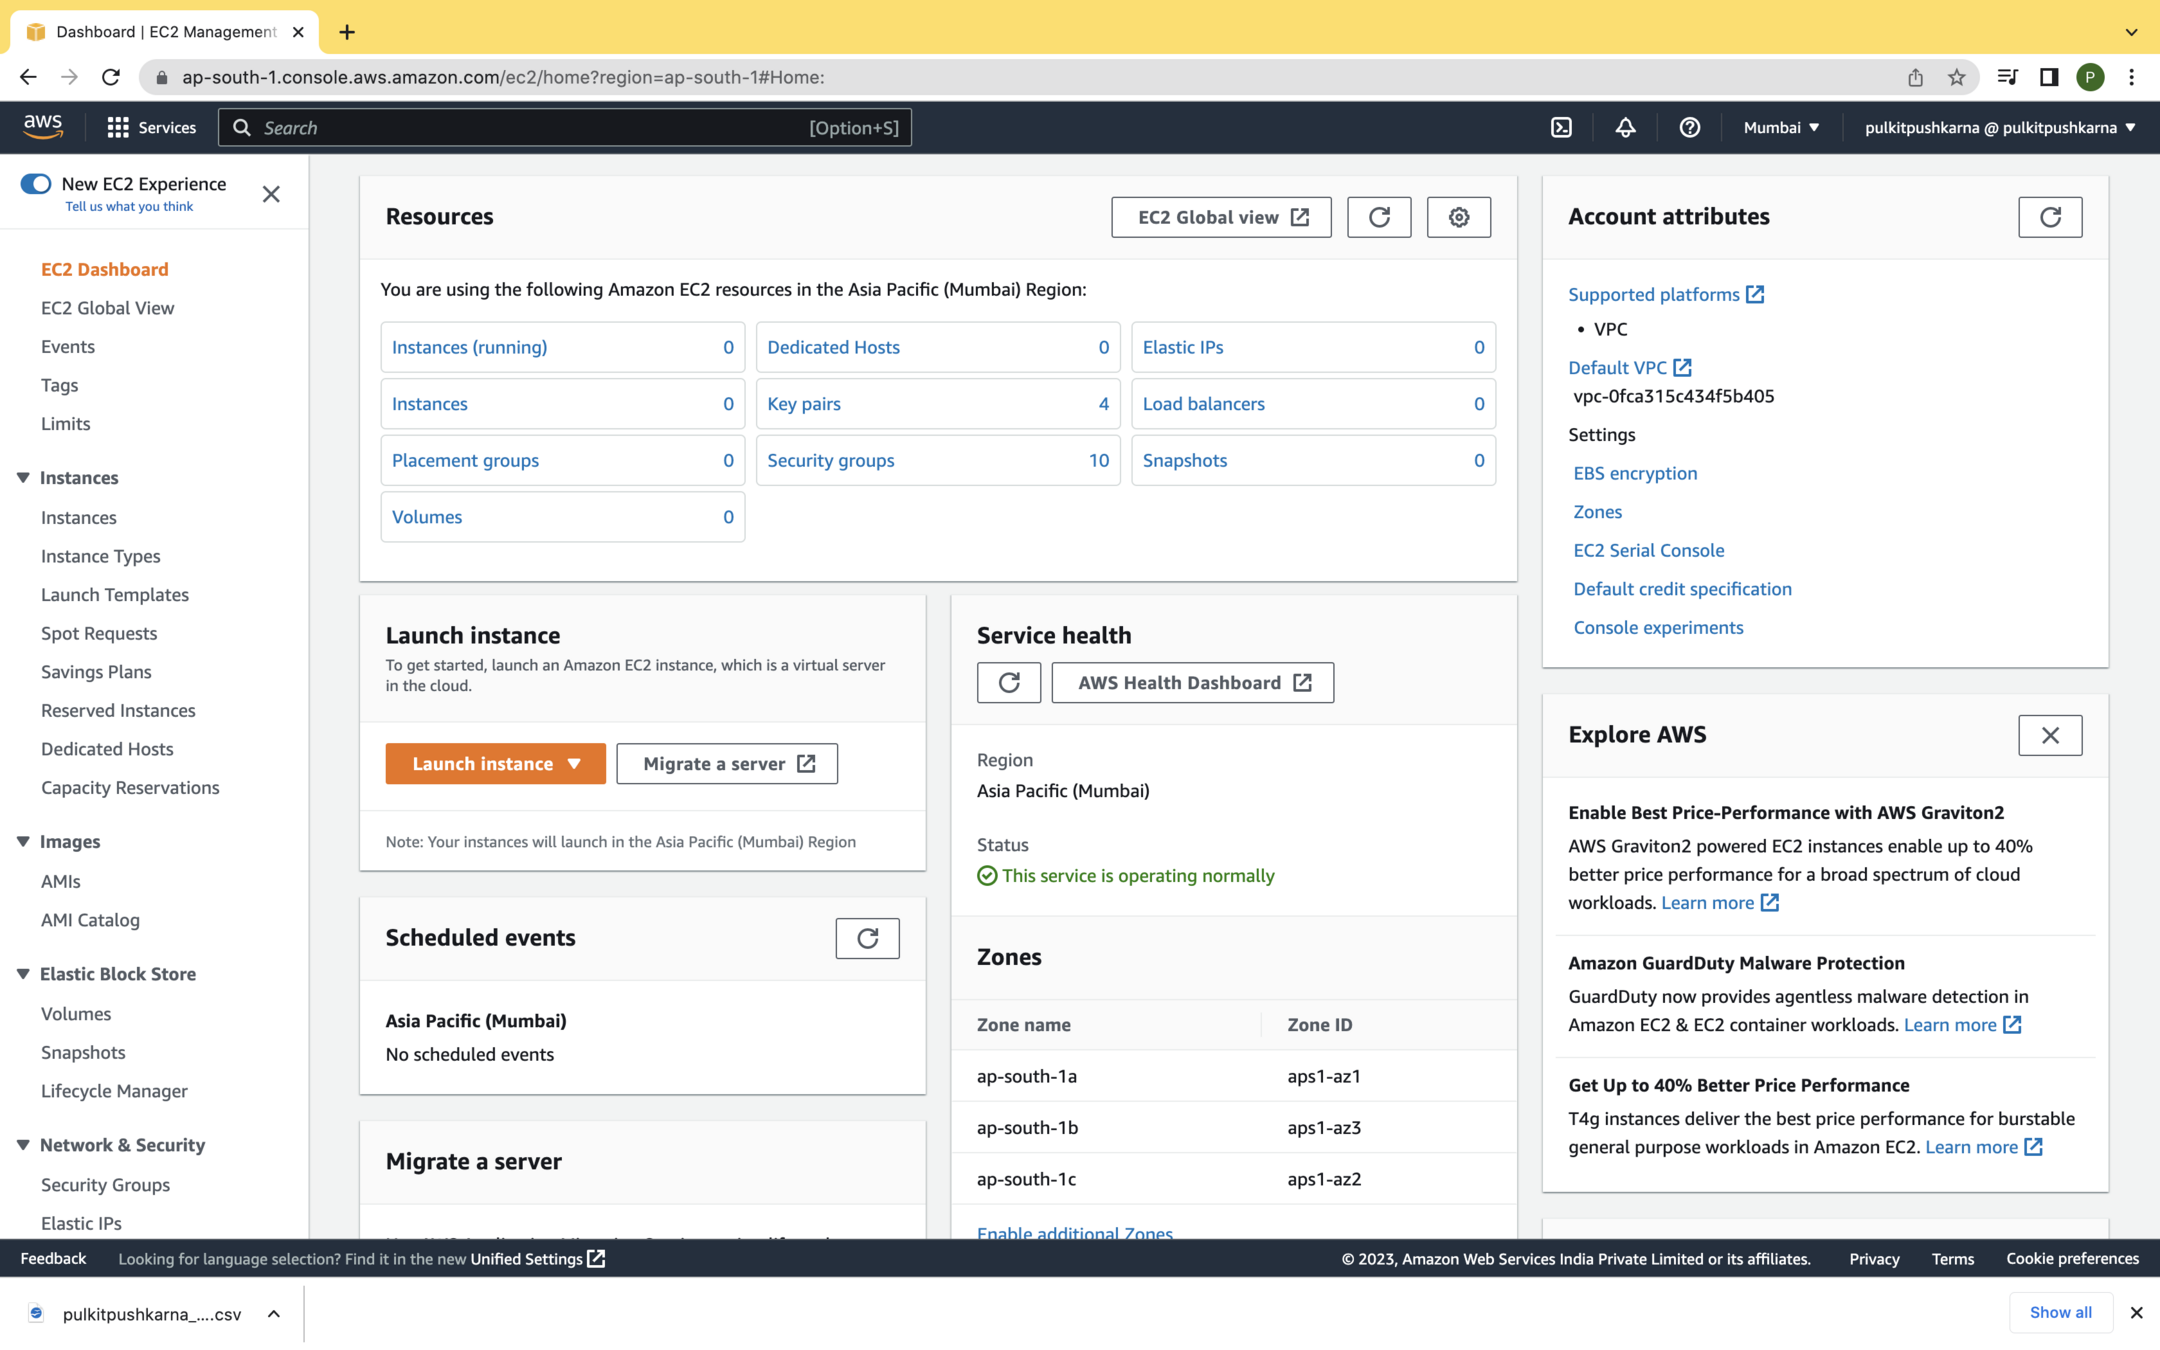
Task: Toggle off the New EC2 Experience switch
Action: 36,184
